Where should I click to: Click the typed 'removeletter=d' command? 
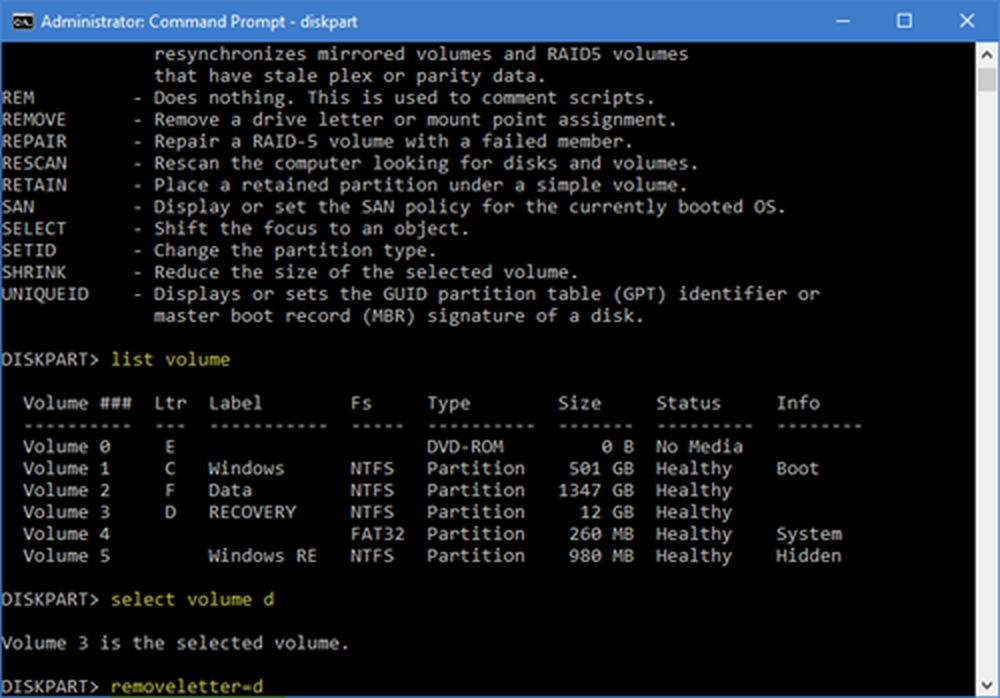187,687
